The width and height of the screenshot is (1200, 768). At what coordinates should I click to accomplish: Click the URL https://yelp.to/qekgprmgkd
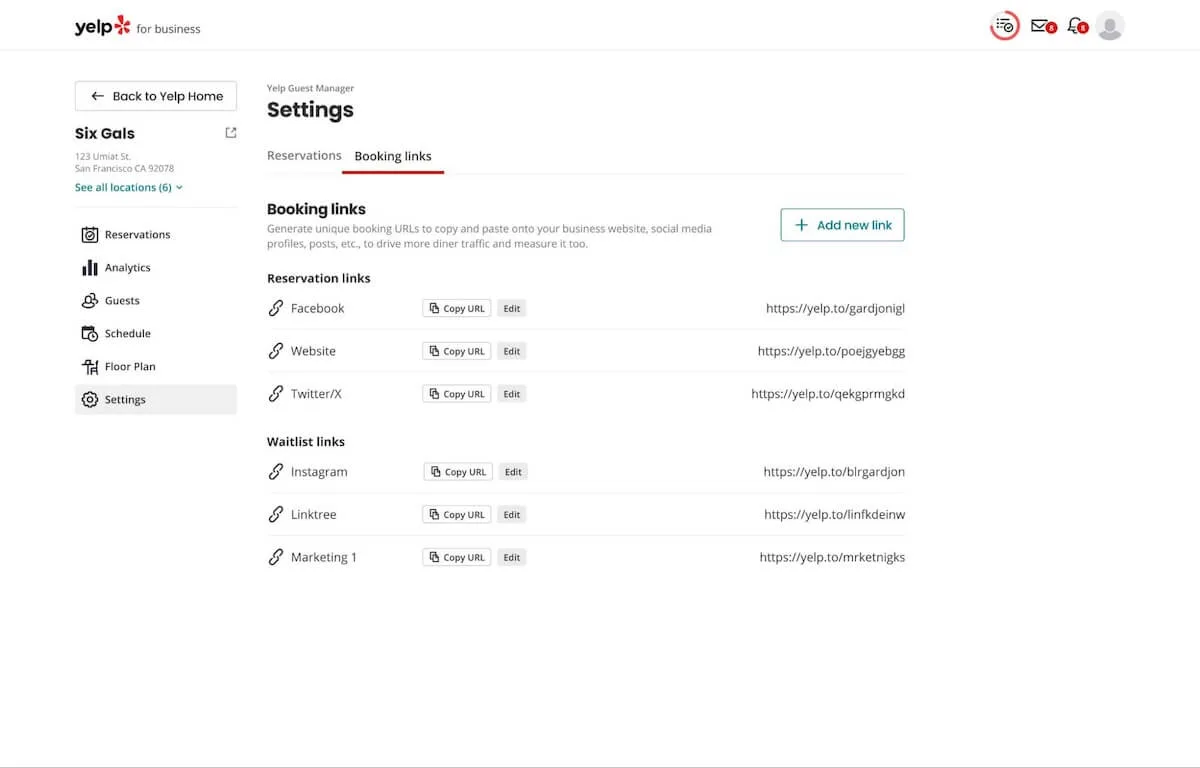pos(828,394)
